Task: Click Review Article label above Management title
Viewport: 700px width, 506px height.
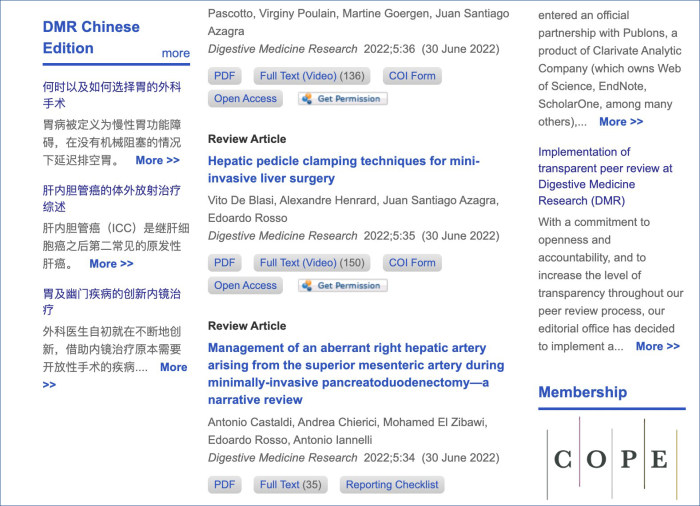Action: click(247, 326)
